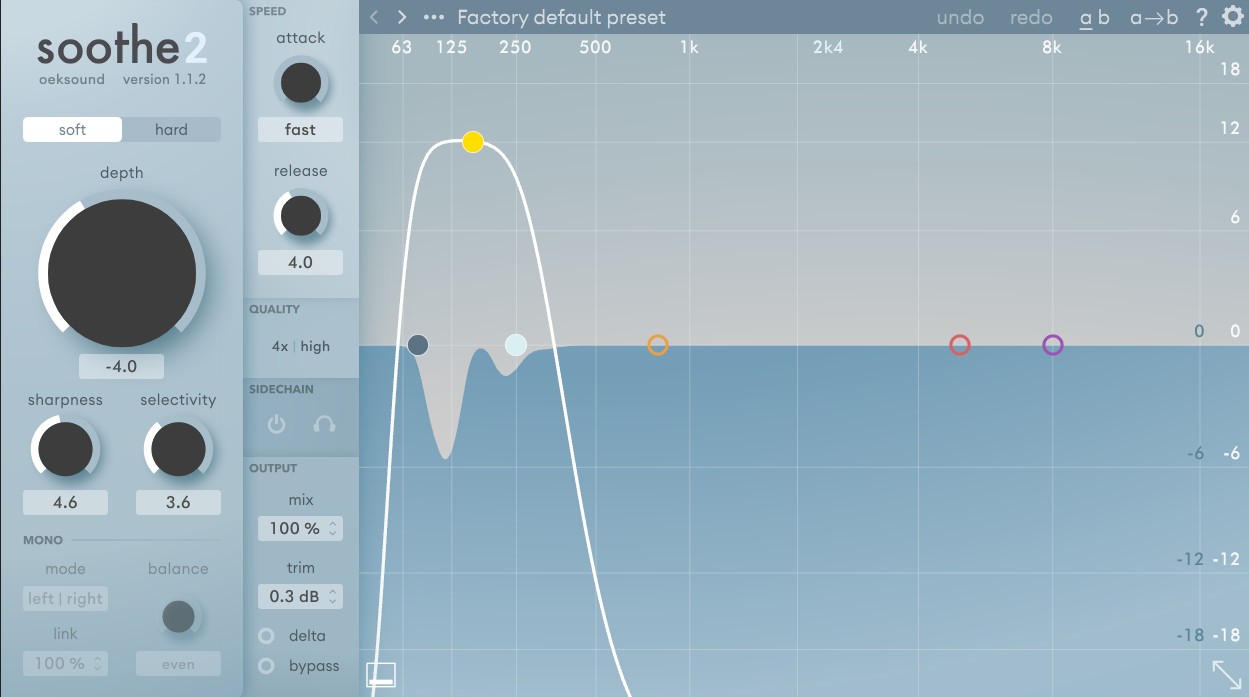Toggle sidechain headphones listen icon
The image size is (1249, 697).
[323, 424]
